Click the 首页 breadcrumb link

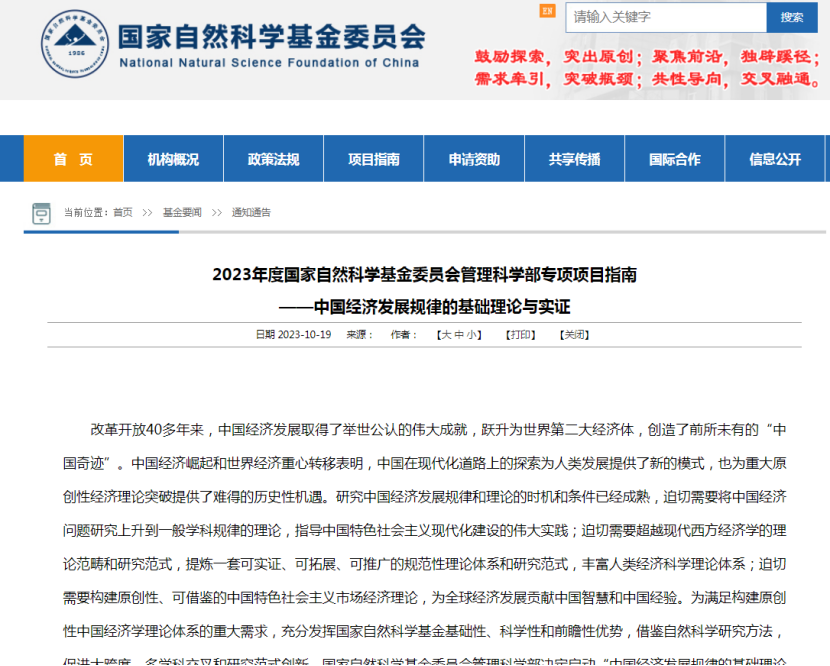click(x=122, y=213)
